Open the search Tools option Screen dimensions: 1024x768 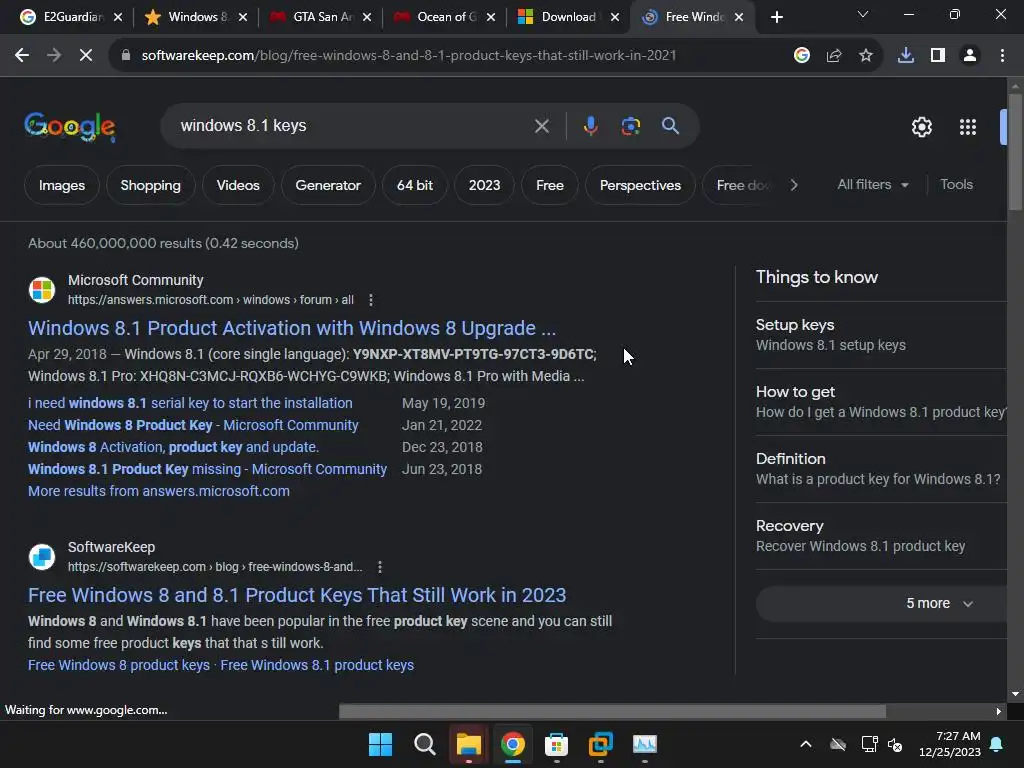956,185
